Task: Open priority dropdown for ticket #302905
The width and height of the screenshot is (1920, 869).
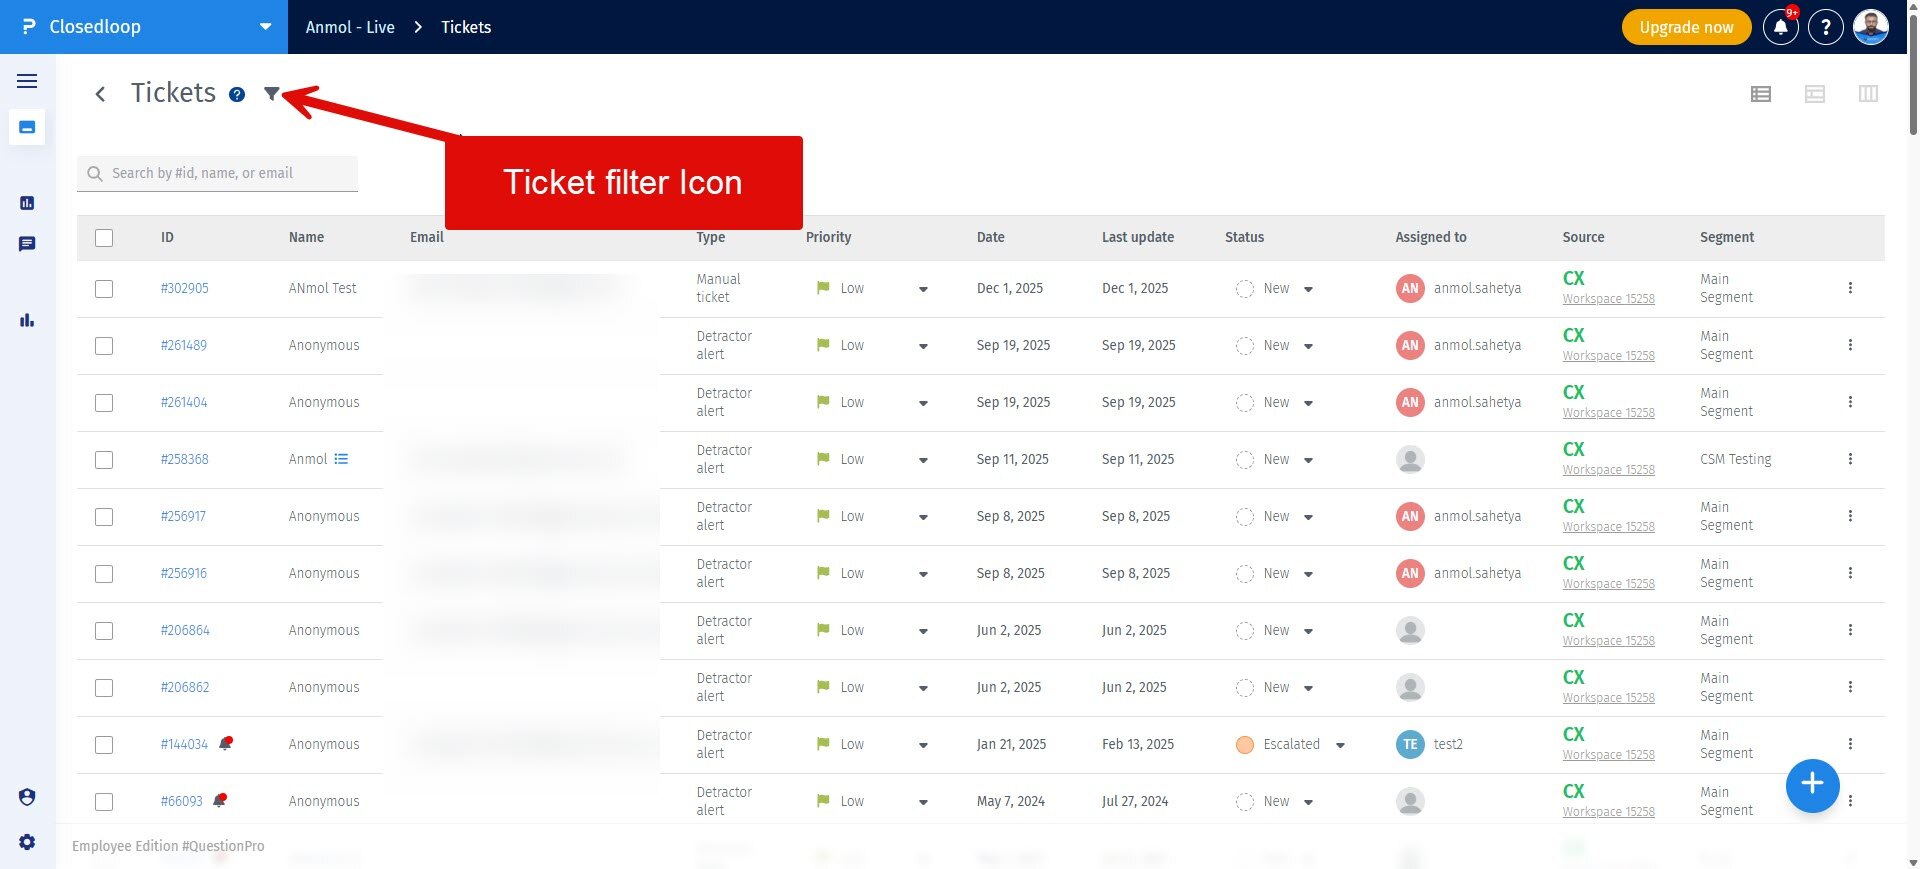Action: click(923, 289)
